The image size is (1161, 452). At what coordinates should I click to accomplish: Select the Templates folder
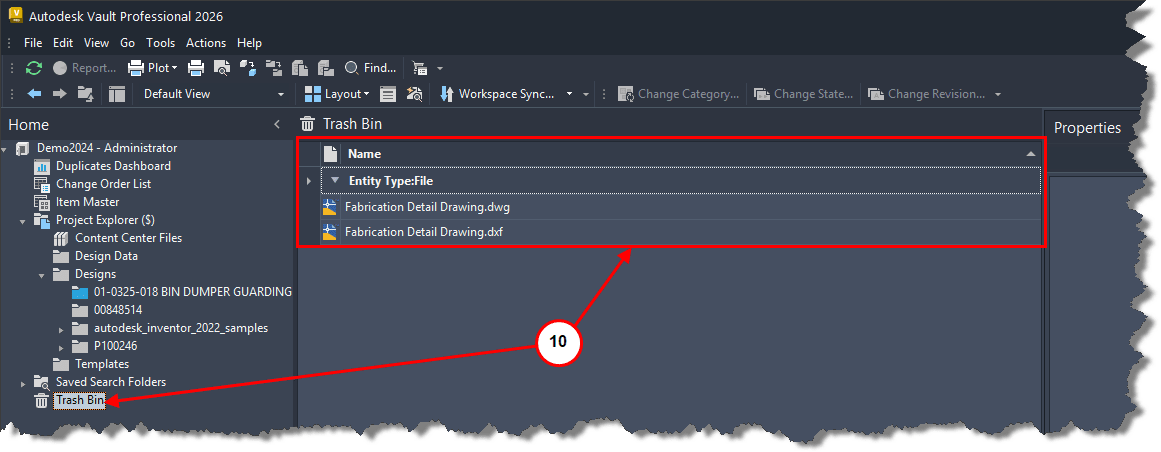102,364
